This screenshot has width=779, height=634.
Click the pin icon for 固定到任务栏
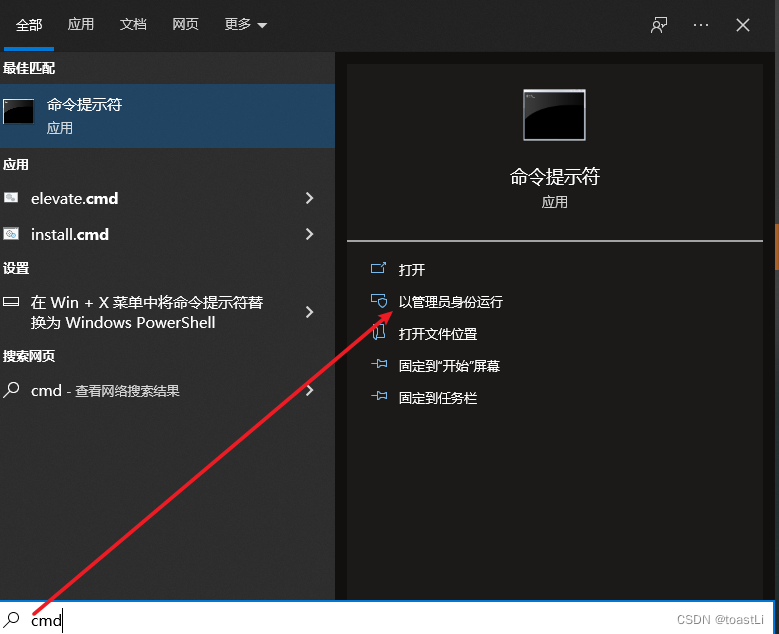[379, 396]
